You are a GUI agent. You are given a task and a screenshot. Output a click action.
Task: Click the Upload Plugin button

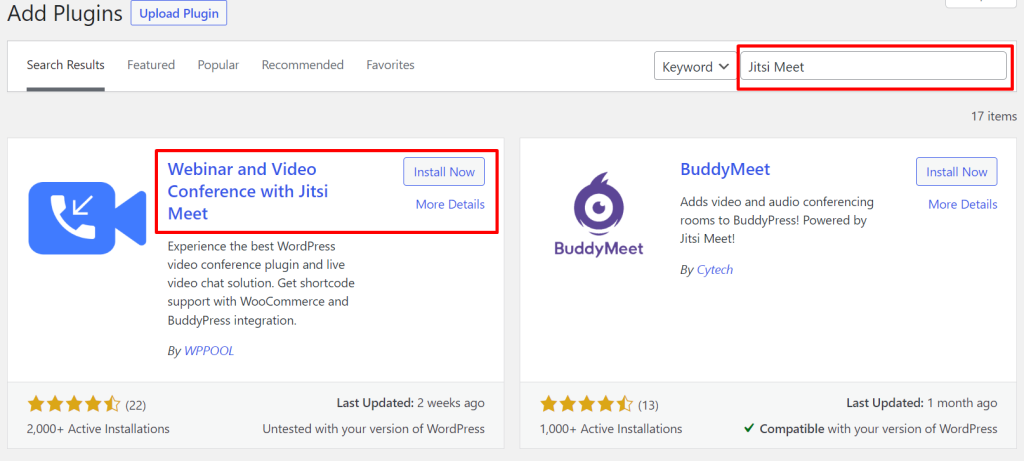179,13
